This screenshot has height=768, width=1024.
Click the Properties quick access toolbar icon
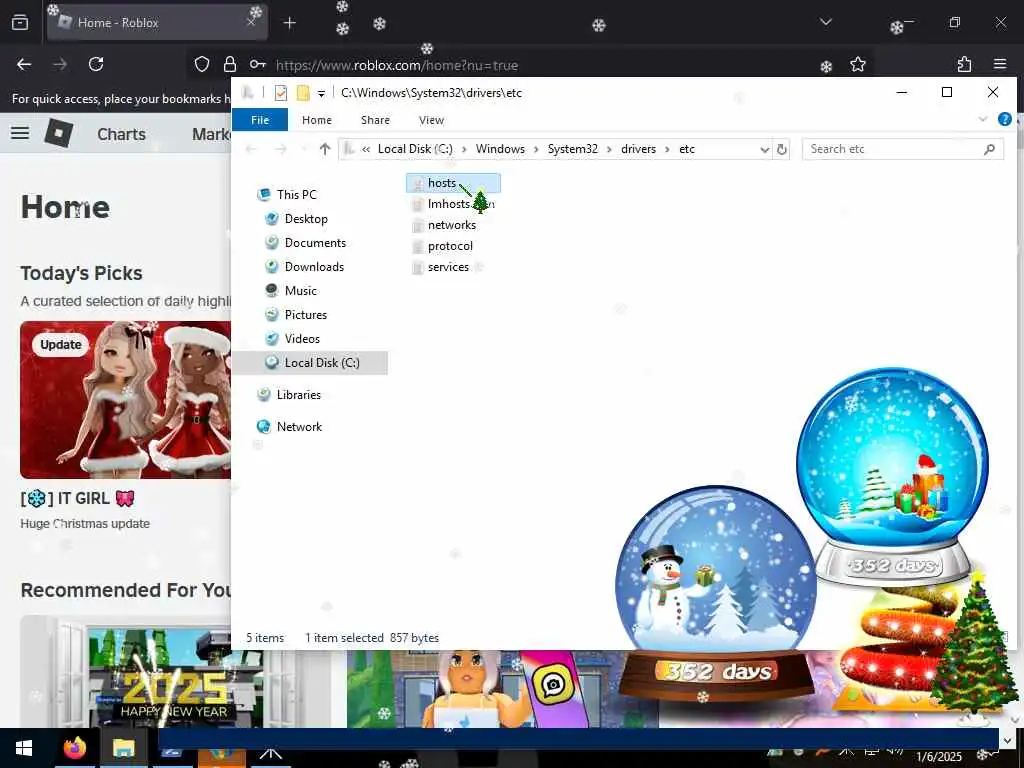pos(281,93)
